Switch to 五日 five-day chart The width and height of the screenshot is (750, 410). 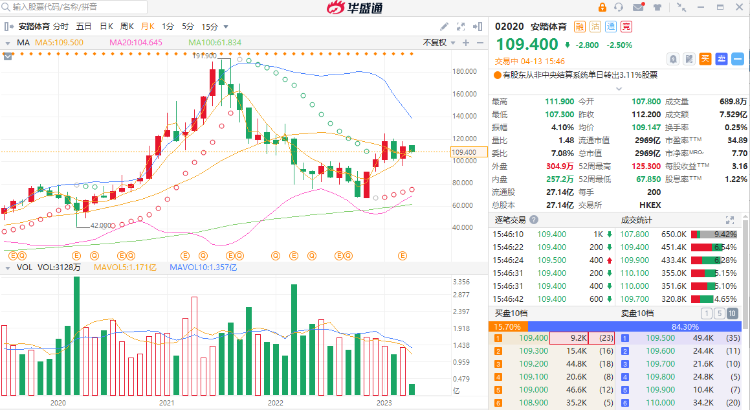(84, 27)
